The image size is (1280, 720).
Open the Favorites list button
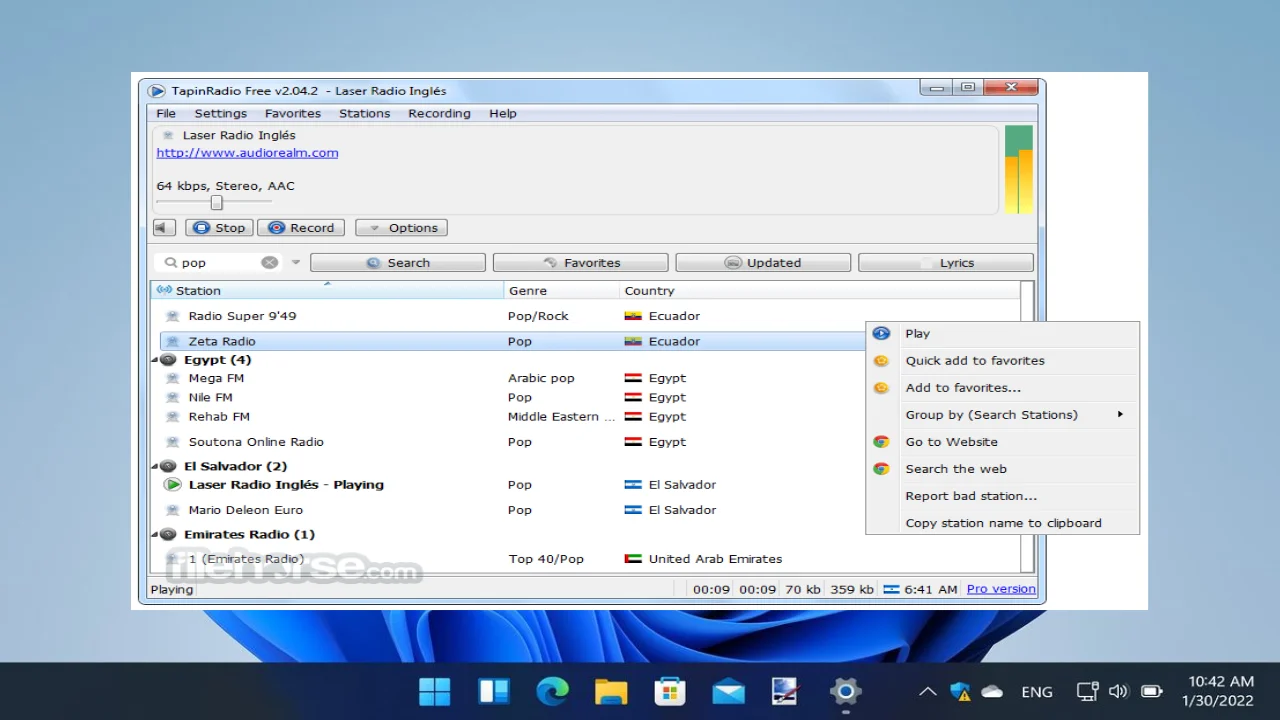click(x=581, y=263)
